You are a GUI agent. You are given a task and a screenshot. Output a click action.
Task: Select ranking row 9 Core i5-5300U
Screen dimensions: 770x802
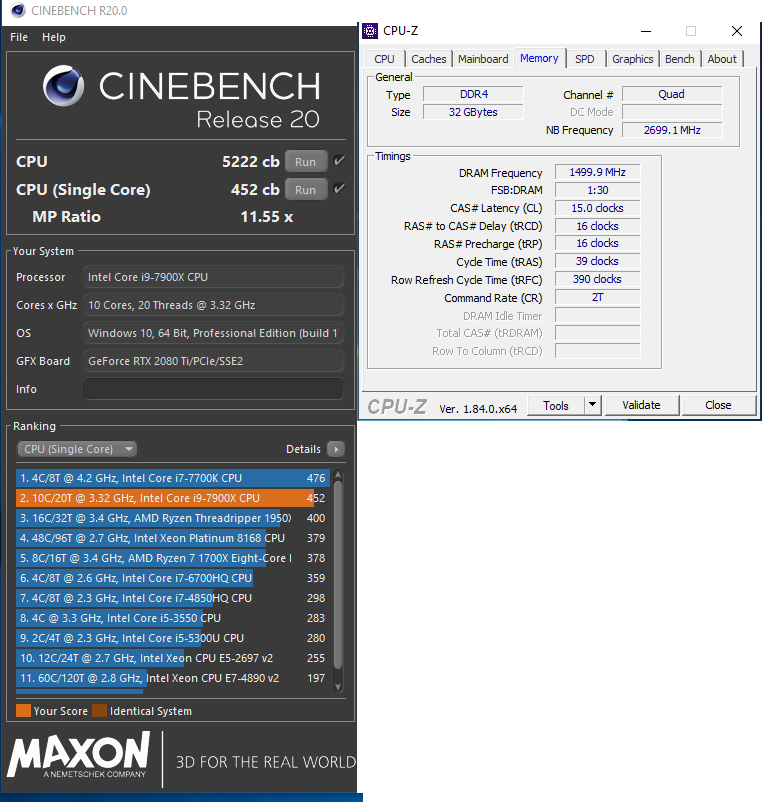coord(173,638)
